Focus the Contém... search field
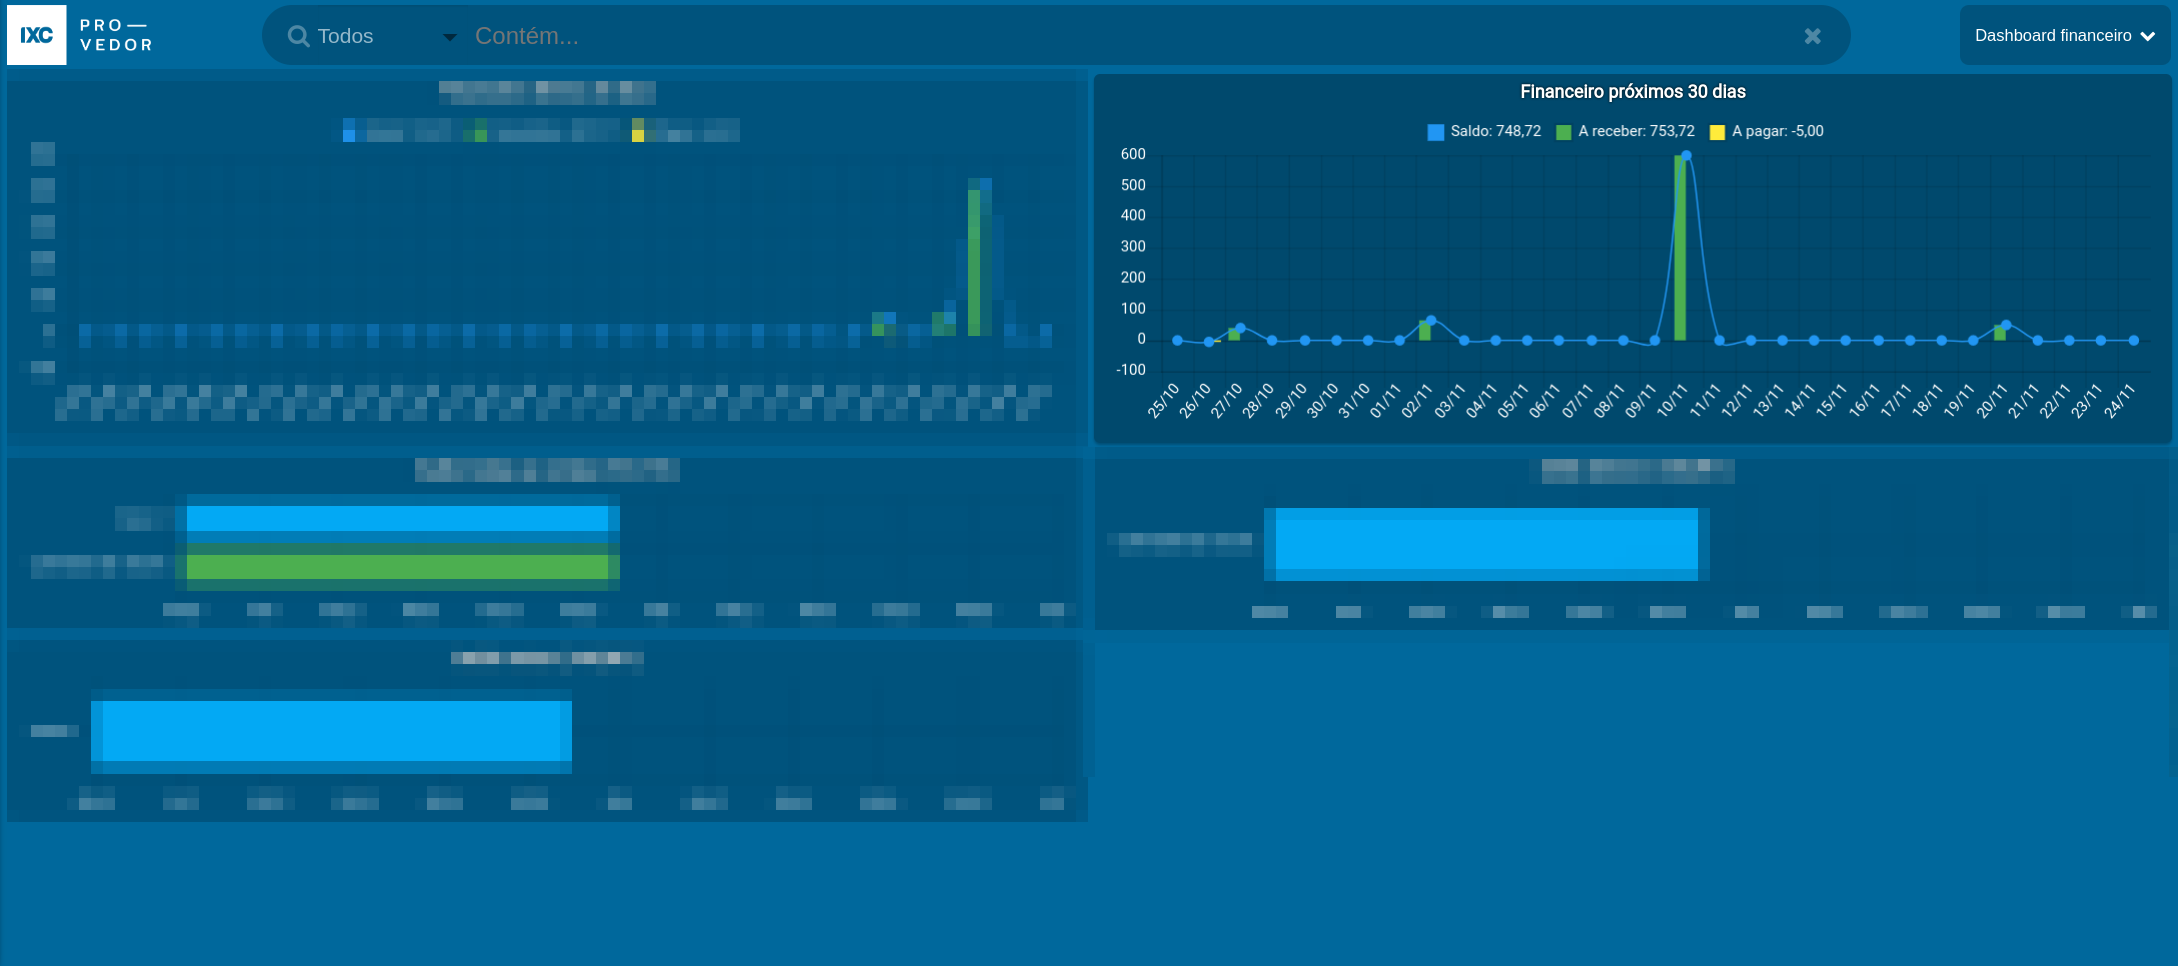The image size is (2178, 966). [1130, 36]
